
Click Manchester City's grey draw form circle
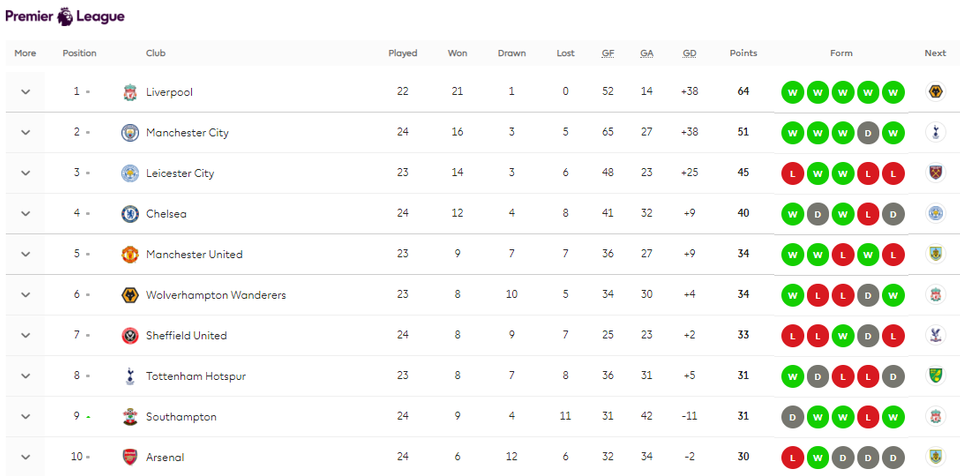tap(868, 132)
